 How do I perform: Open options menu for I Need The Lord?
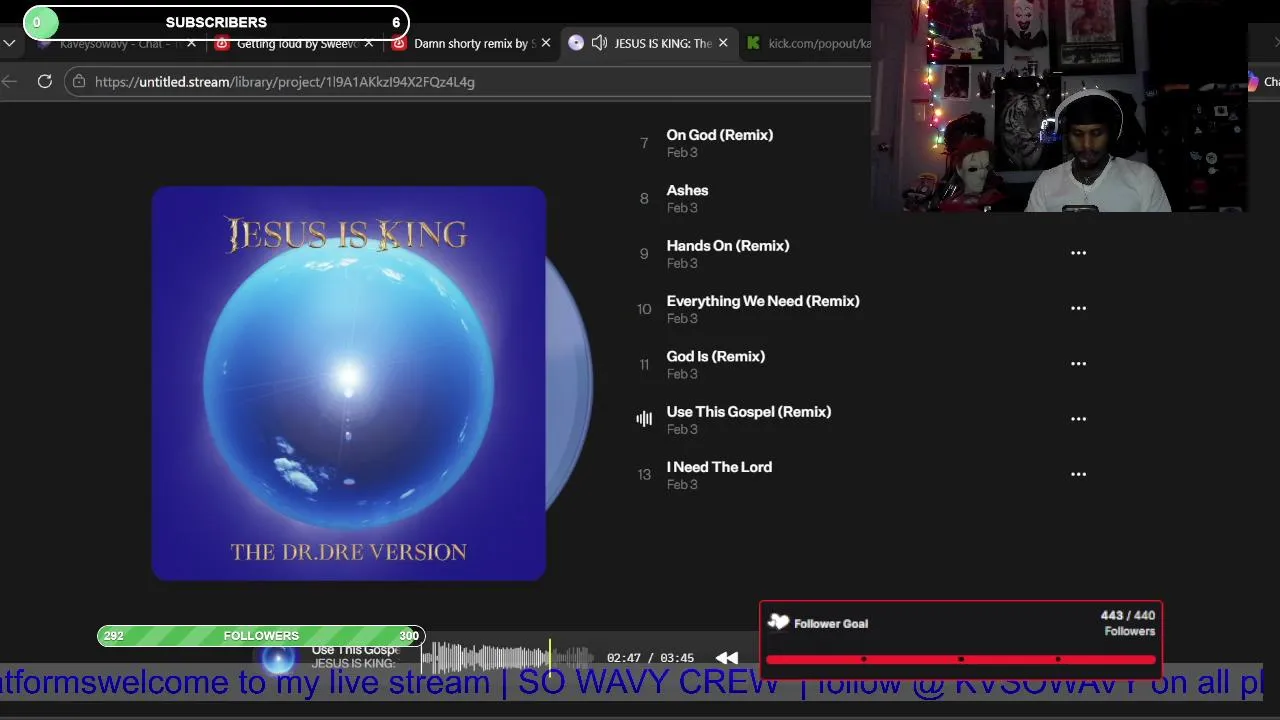point(1078,474)
